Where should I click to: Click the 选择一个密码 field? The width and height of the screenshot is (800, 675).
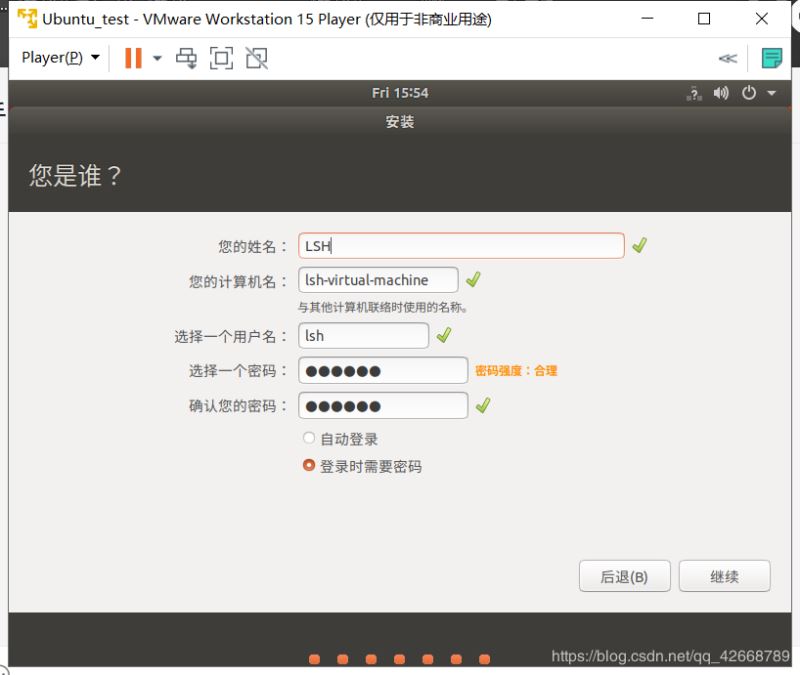click(382, 370)
